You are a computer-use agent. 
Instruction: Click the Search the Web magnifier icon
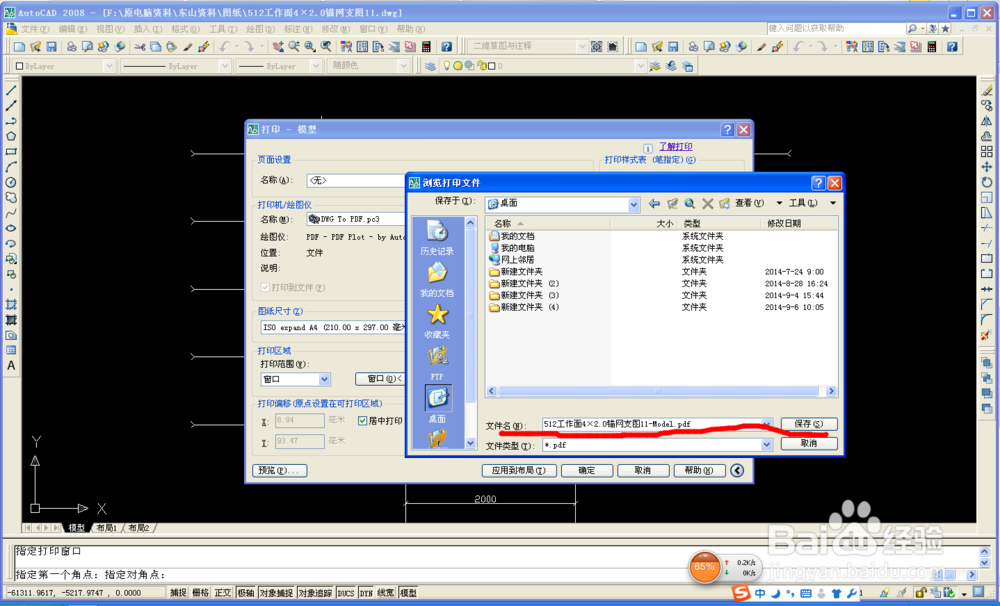click(x=689, y=203)
